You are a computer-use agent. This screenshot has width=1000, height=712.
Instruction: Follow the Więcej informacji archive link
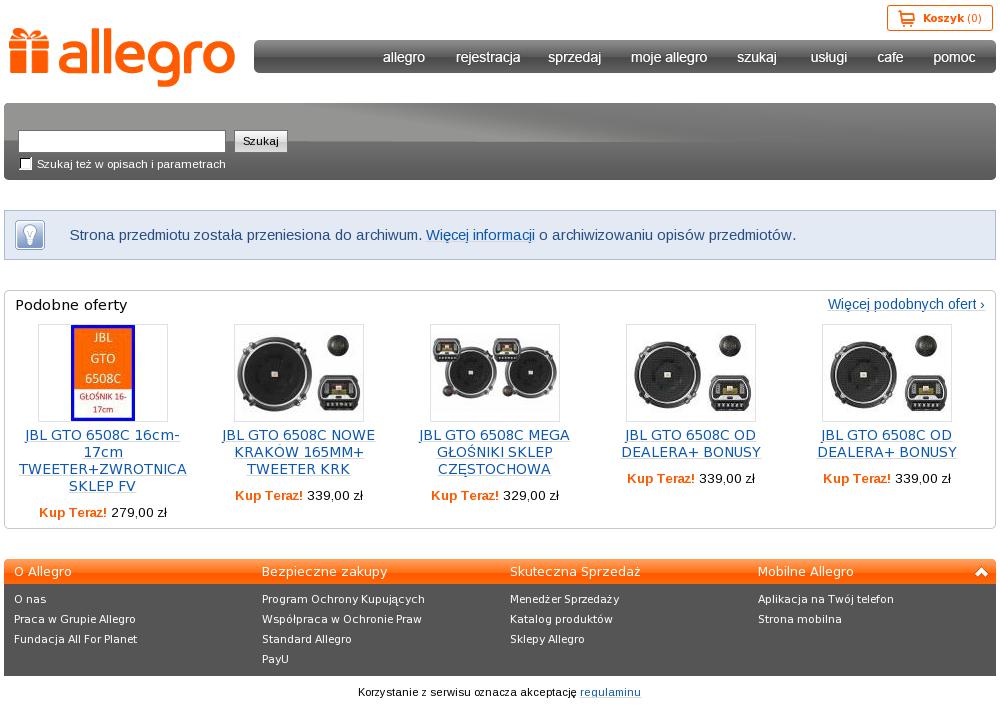[x=480, y=235]
